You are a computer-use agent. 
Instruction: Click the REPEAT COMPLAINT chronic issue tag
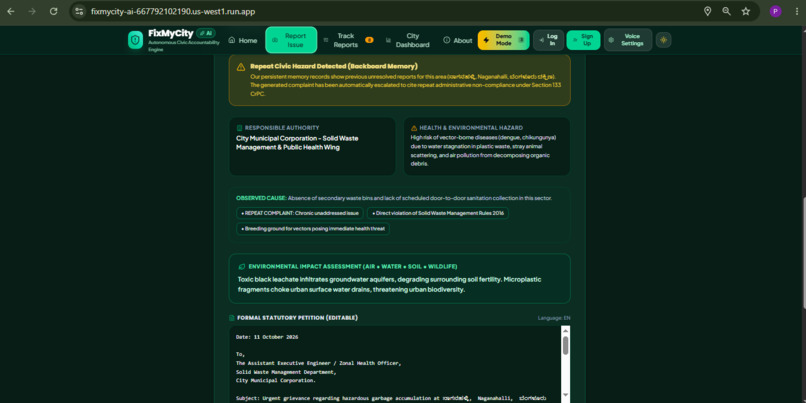300,213
